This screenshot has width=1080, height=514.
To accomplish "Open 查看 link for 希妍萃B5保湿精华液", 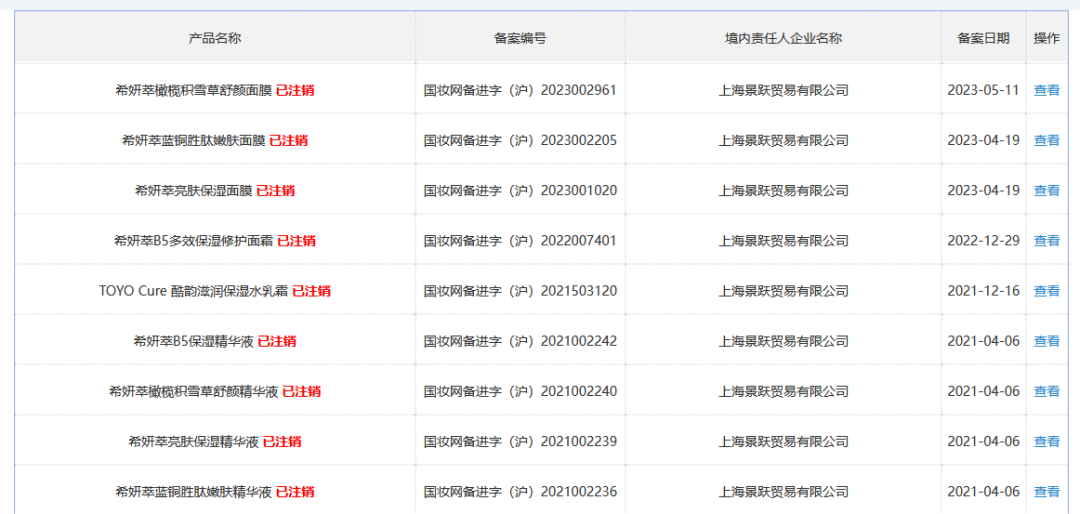I will pos(1046,341).
